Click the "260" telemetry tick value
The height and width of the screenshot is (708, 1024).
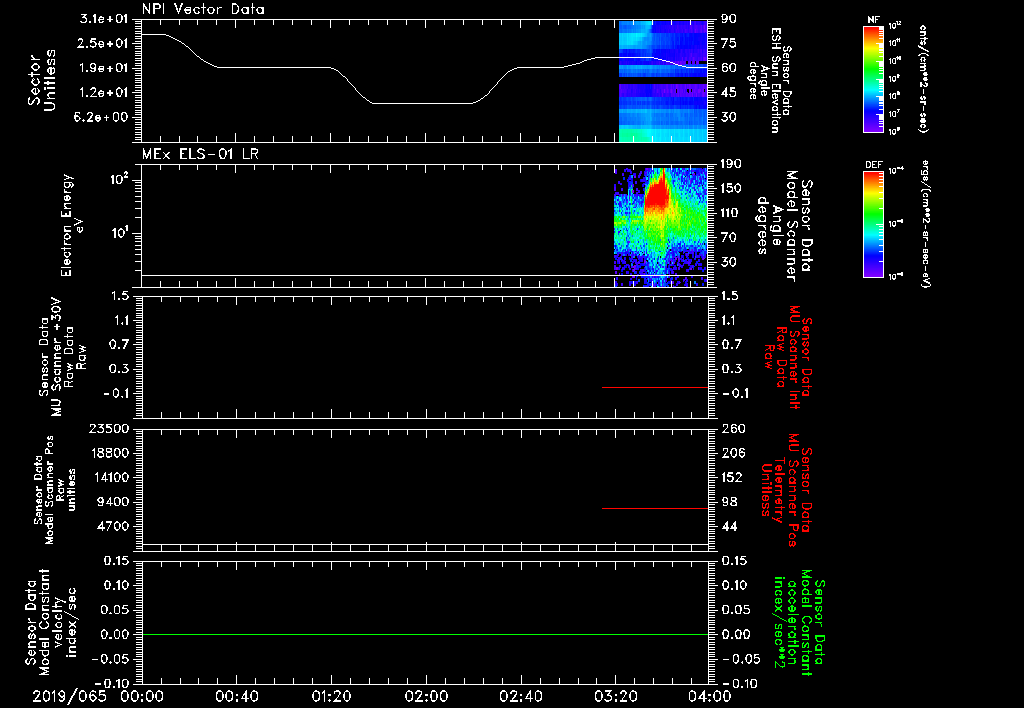coord(733,428)
